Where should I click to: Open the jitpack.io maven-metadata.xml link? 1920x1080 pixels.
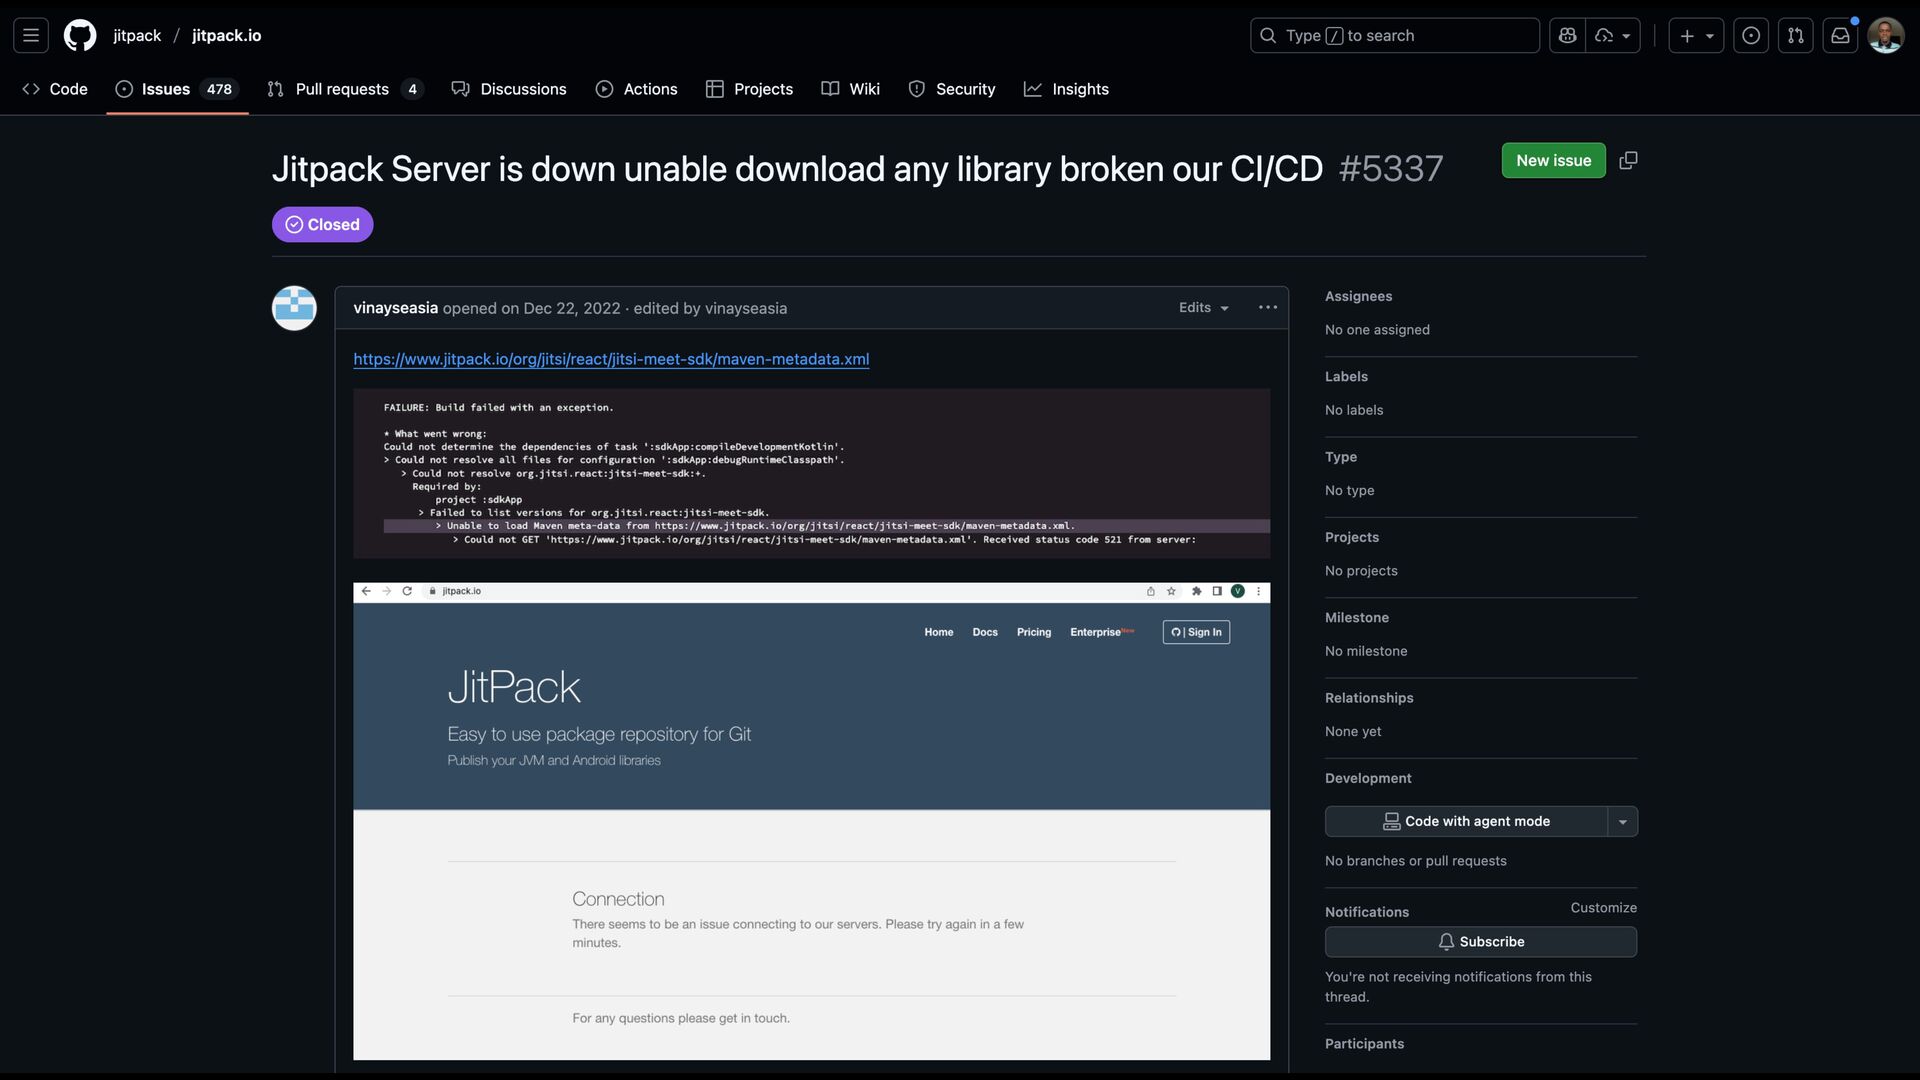coord(611,359)
